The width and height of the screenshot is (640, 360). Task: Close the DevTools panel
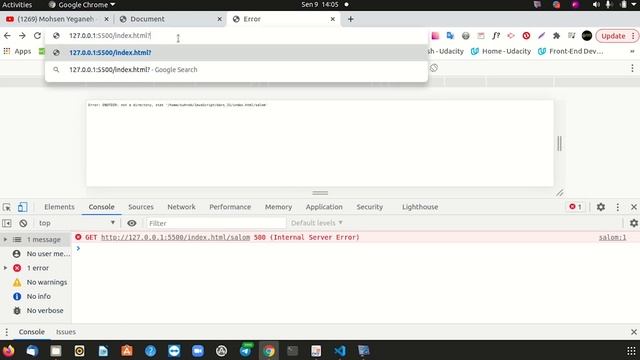pyautogui.click(x=633, y=207)
